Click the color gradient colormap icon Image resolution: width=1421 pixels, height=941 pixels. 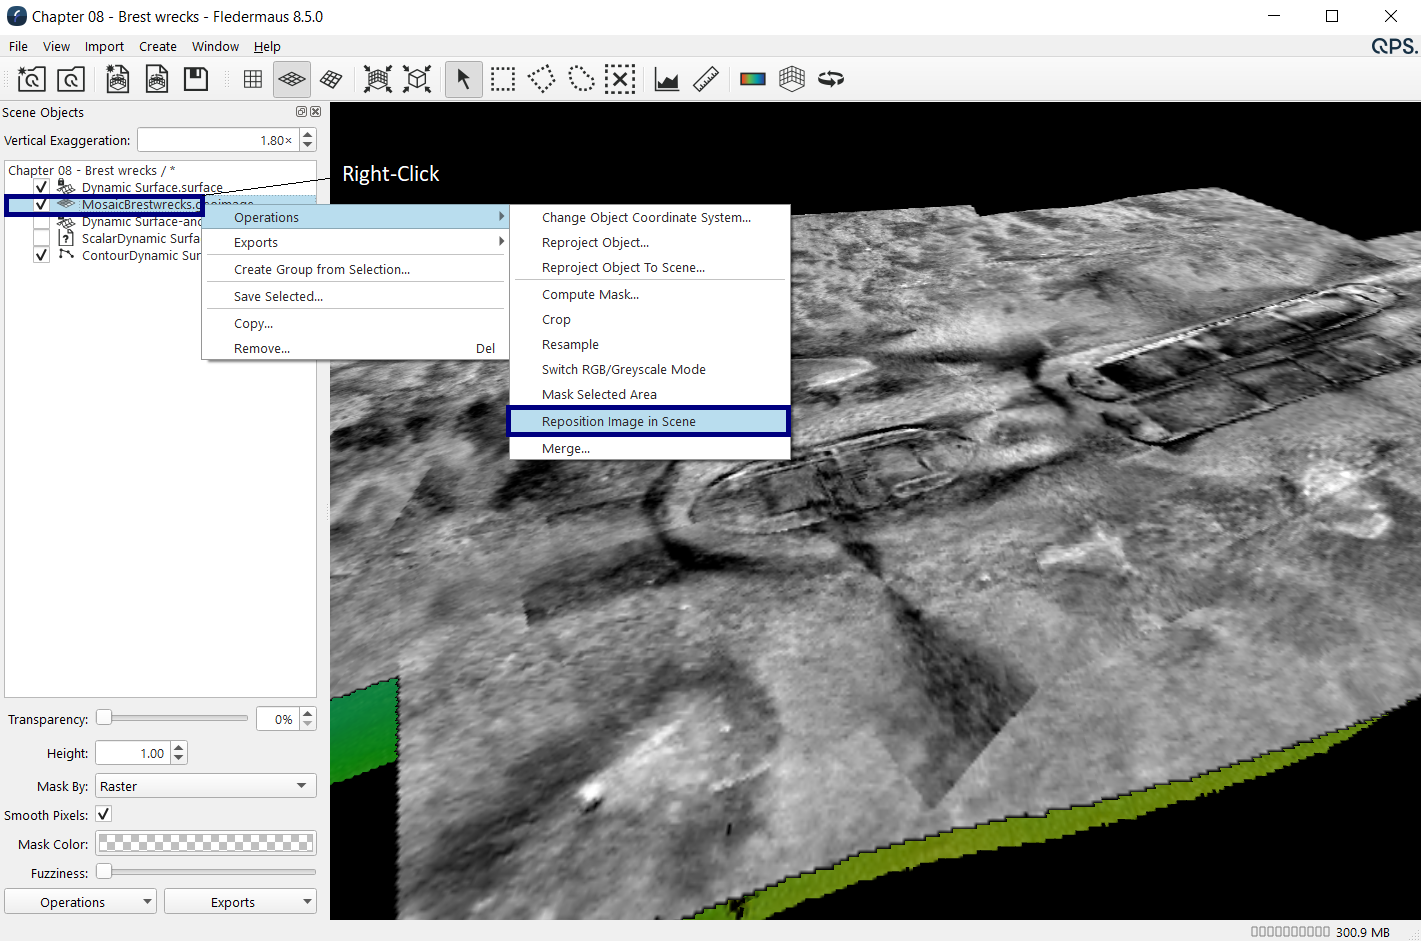752,79
